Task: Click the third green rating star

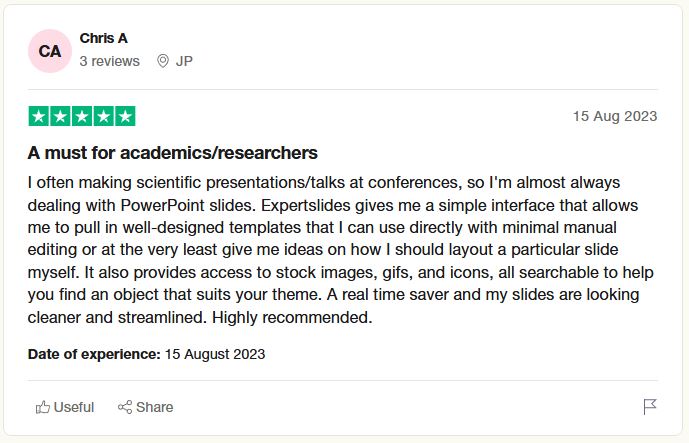Action: click(82, 116)
